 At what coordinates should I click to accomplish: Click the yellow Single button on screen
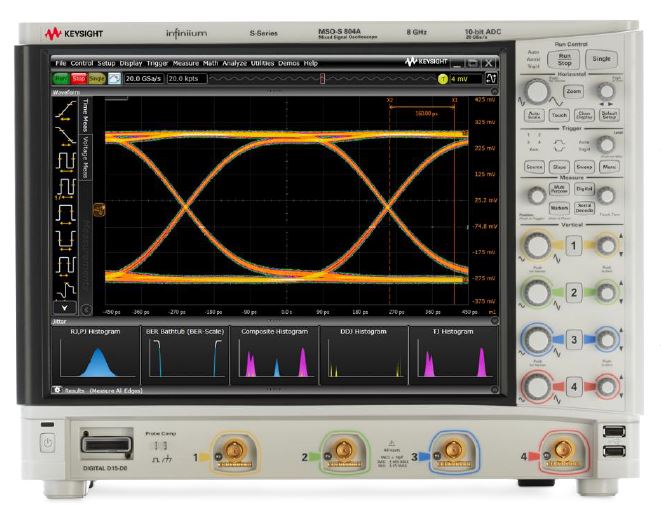(x=97, y=78)
